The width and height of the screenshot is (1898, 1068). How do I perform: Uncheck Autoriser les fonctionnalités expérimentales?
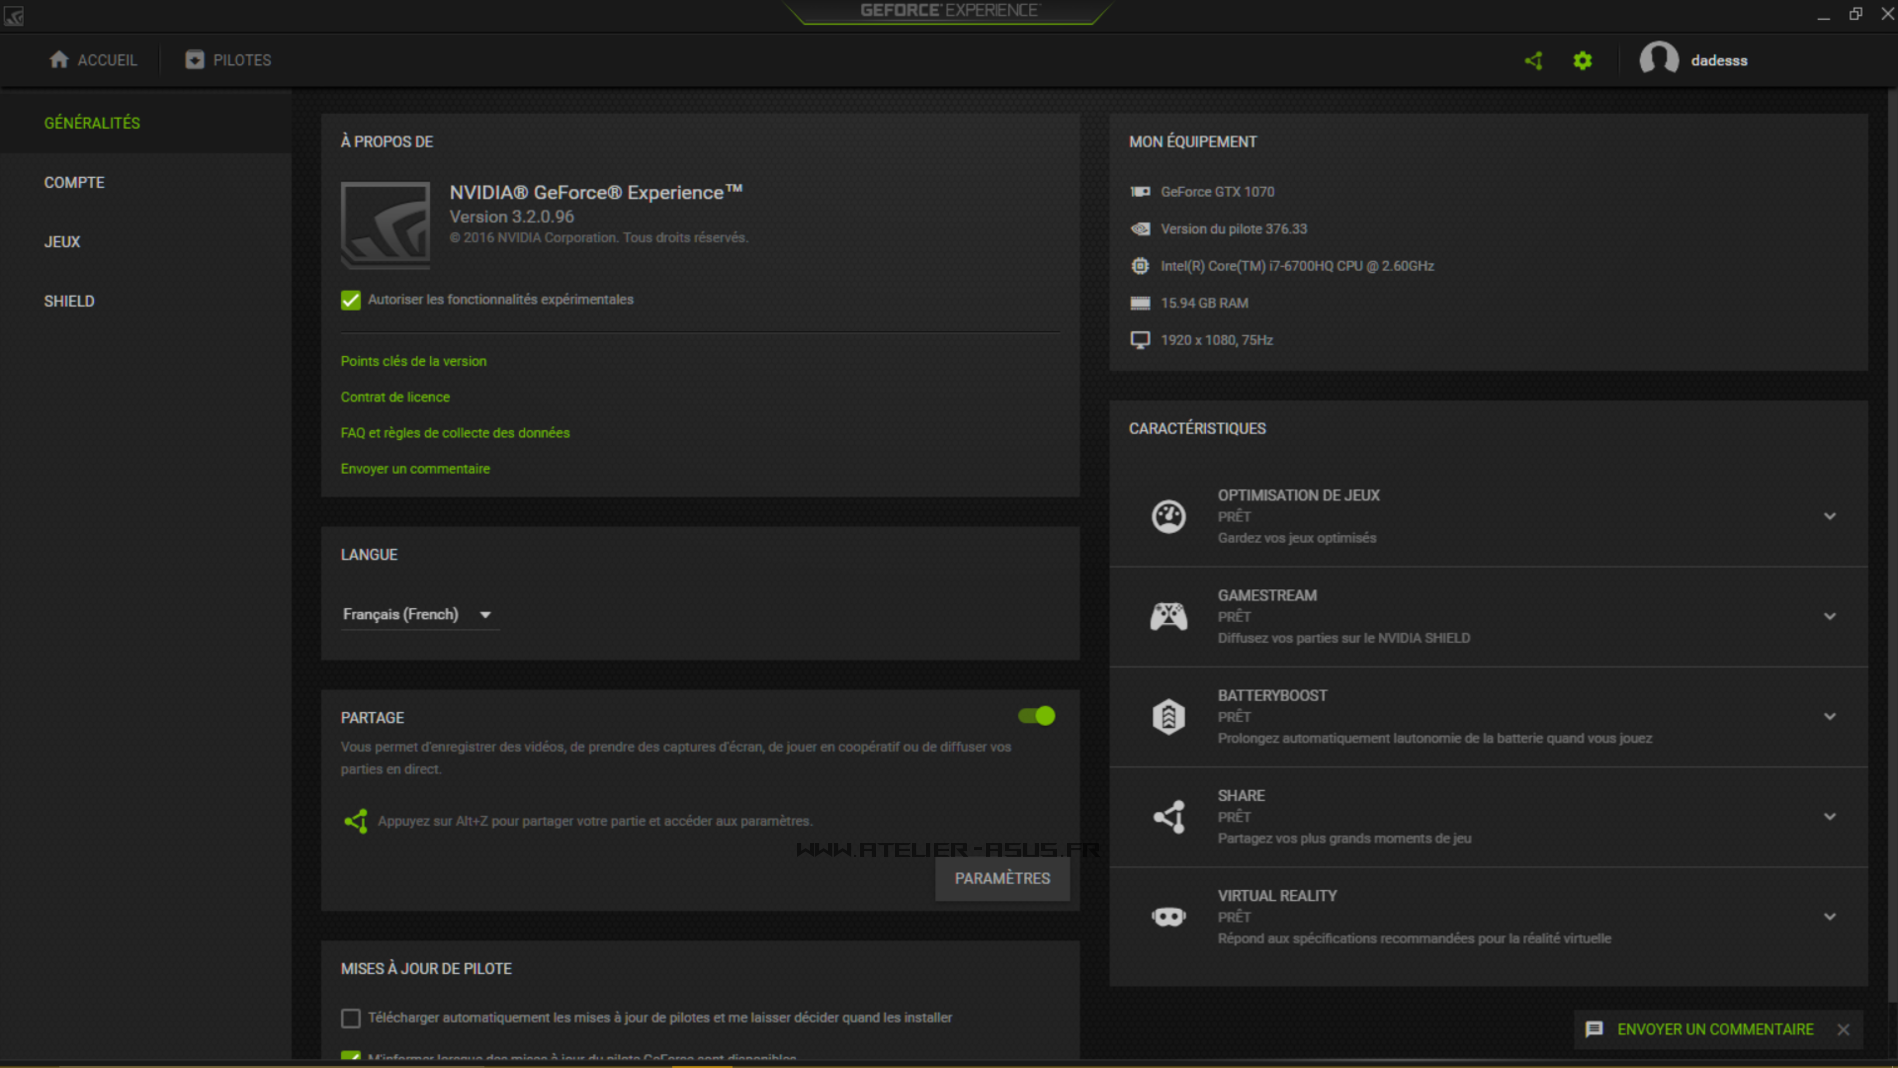pos(351,300)
